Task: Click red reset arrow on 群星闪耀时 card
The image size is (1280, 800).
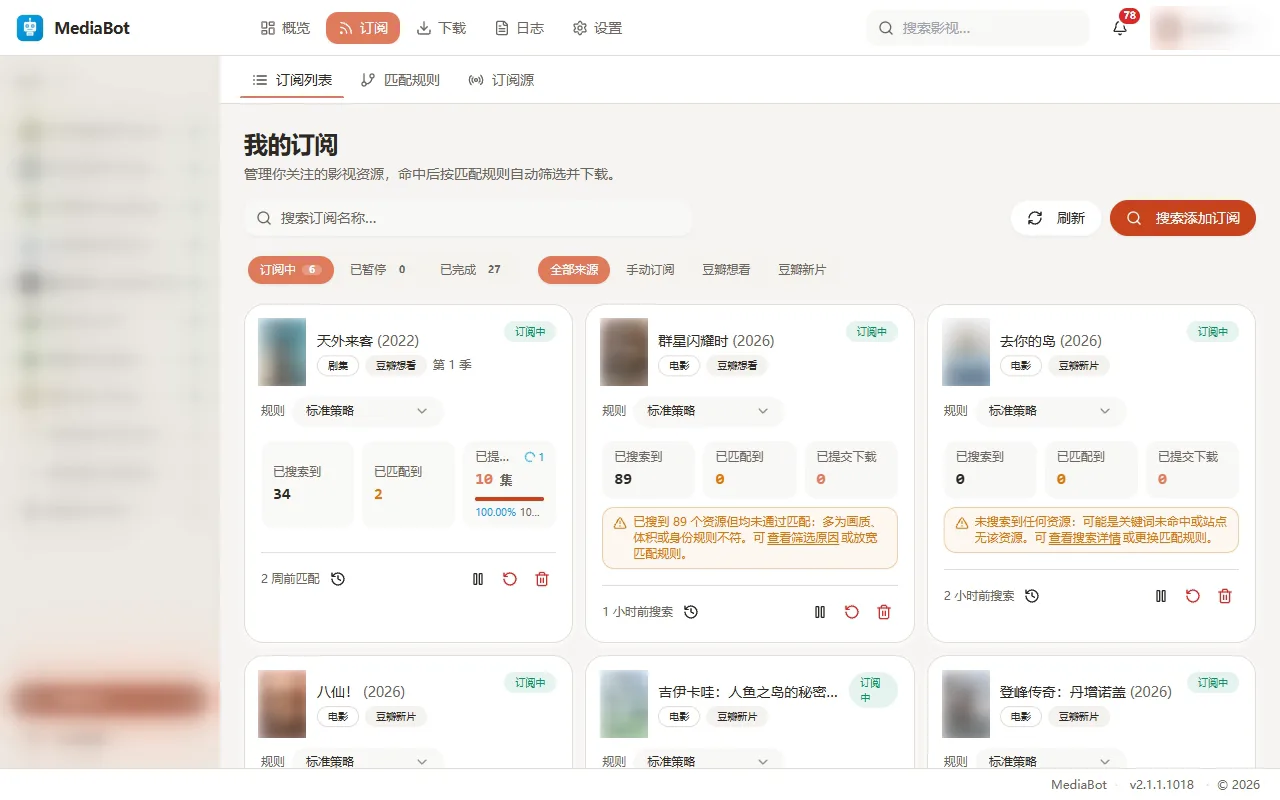Action: point(852,612)
